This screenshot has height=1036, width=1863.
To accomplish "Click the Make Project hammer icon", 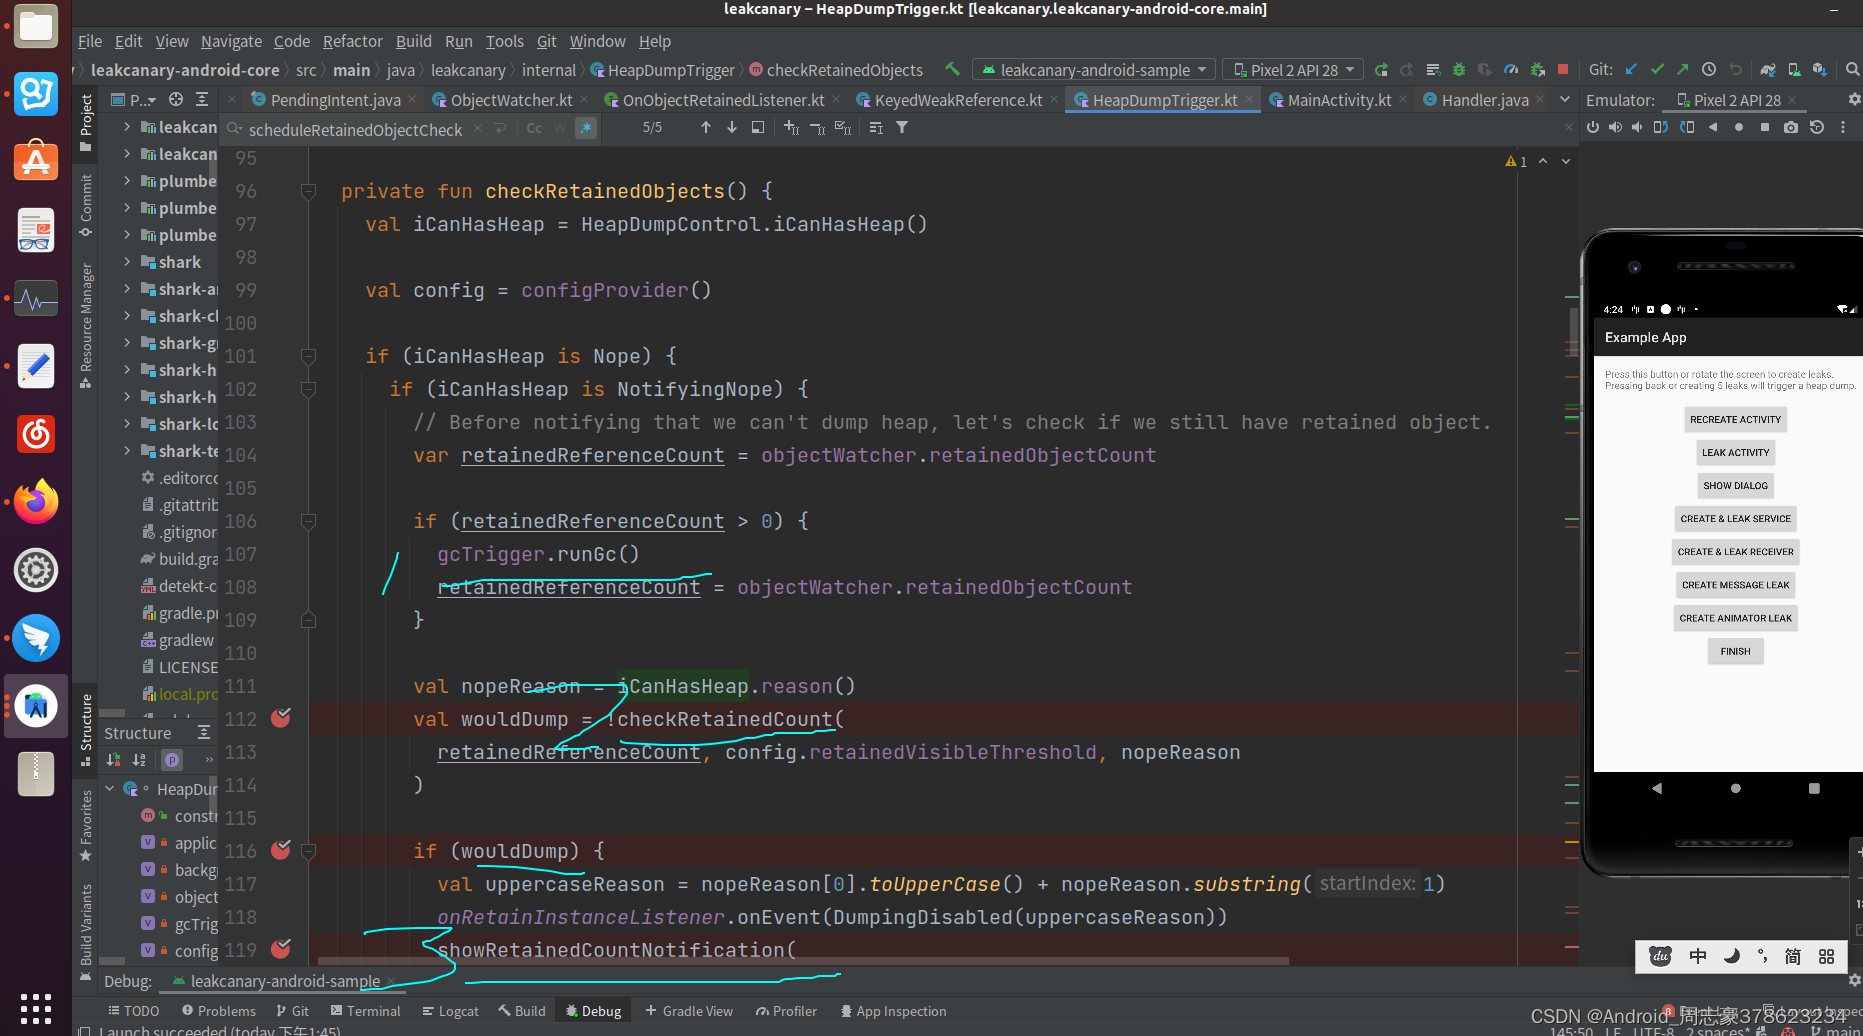I will [x=952, y=69].
